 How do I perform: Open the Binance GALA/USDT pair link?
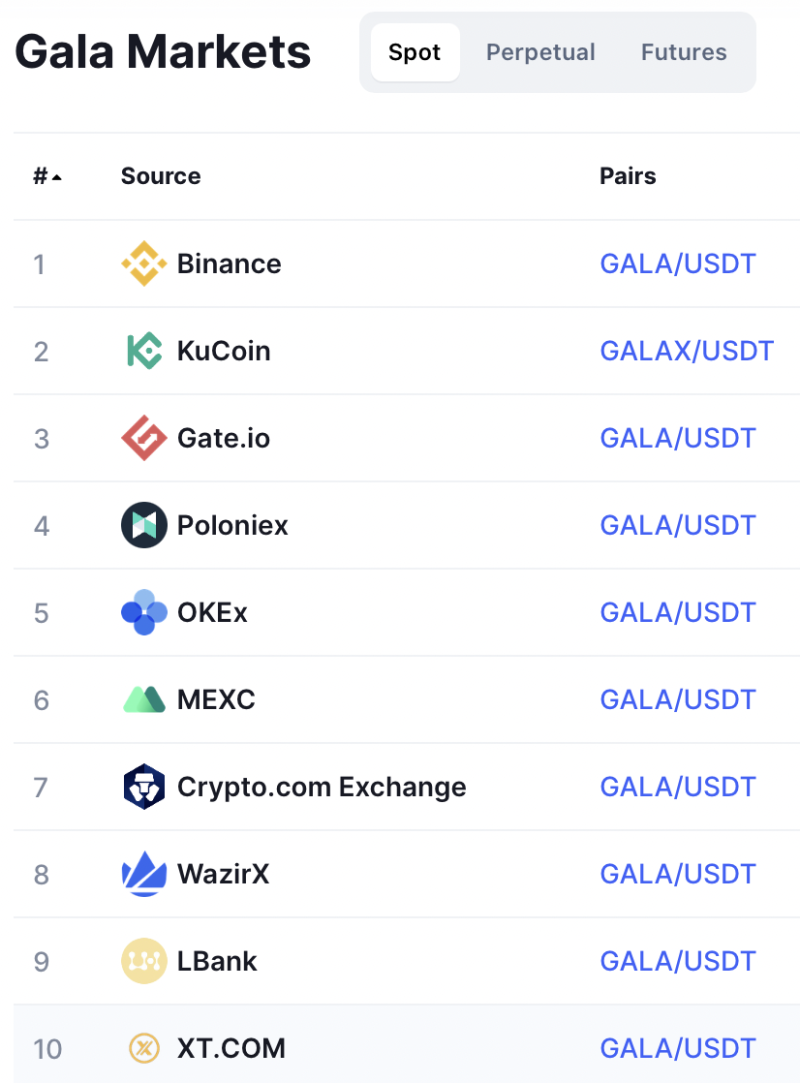[x=678, y=263]
